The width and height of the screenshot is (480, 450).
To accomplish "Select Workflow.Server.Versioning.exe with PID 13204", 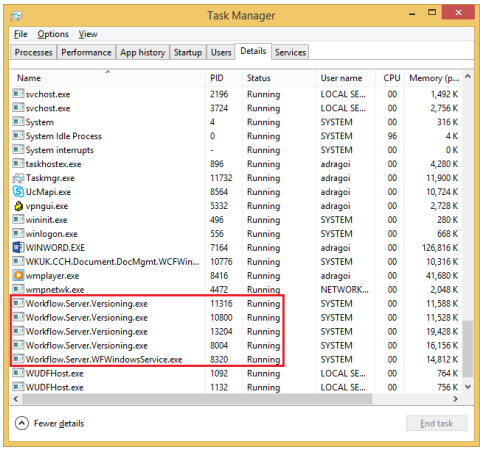I will [236, 331].
